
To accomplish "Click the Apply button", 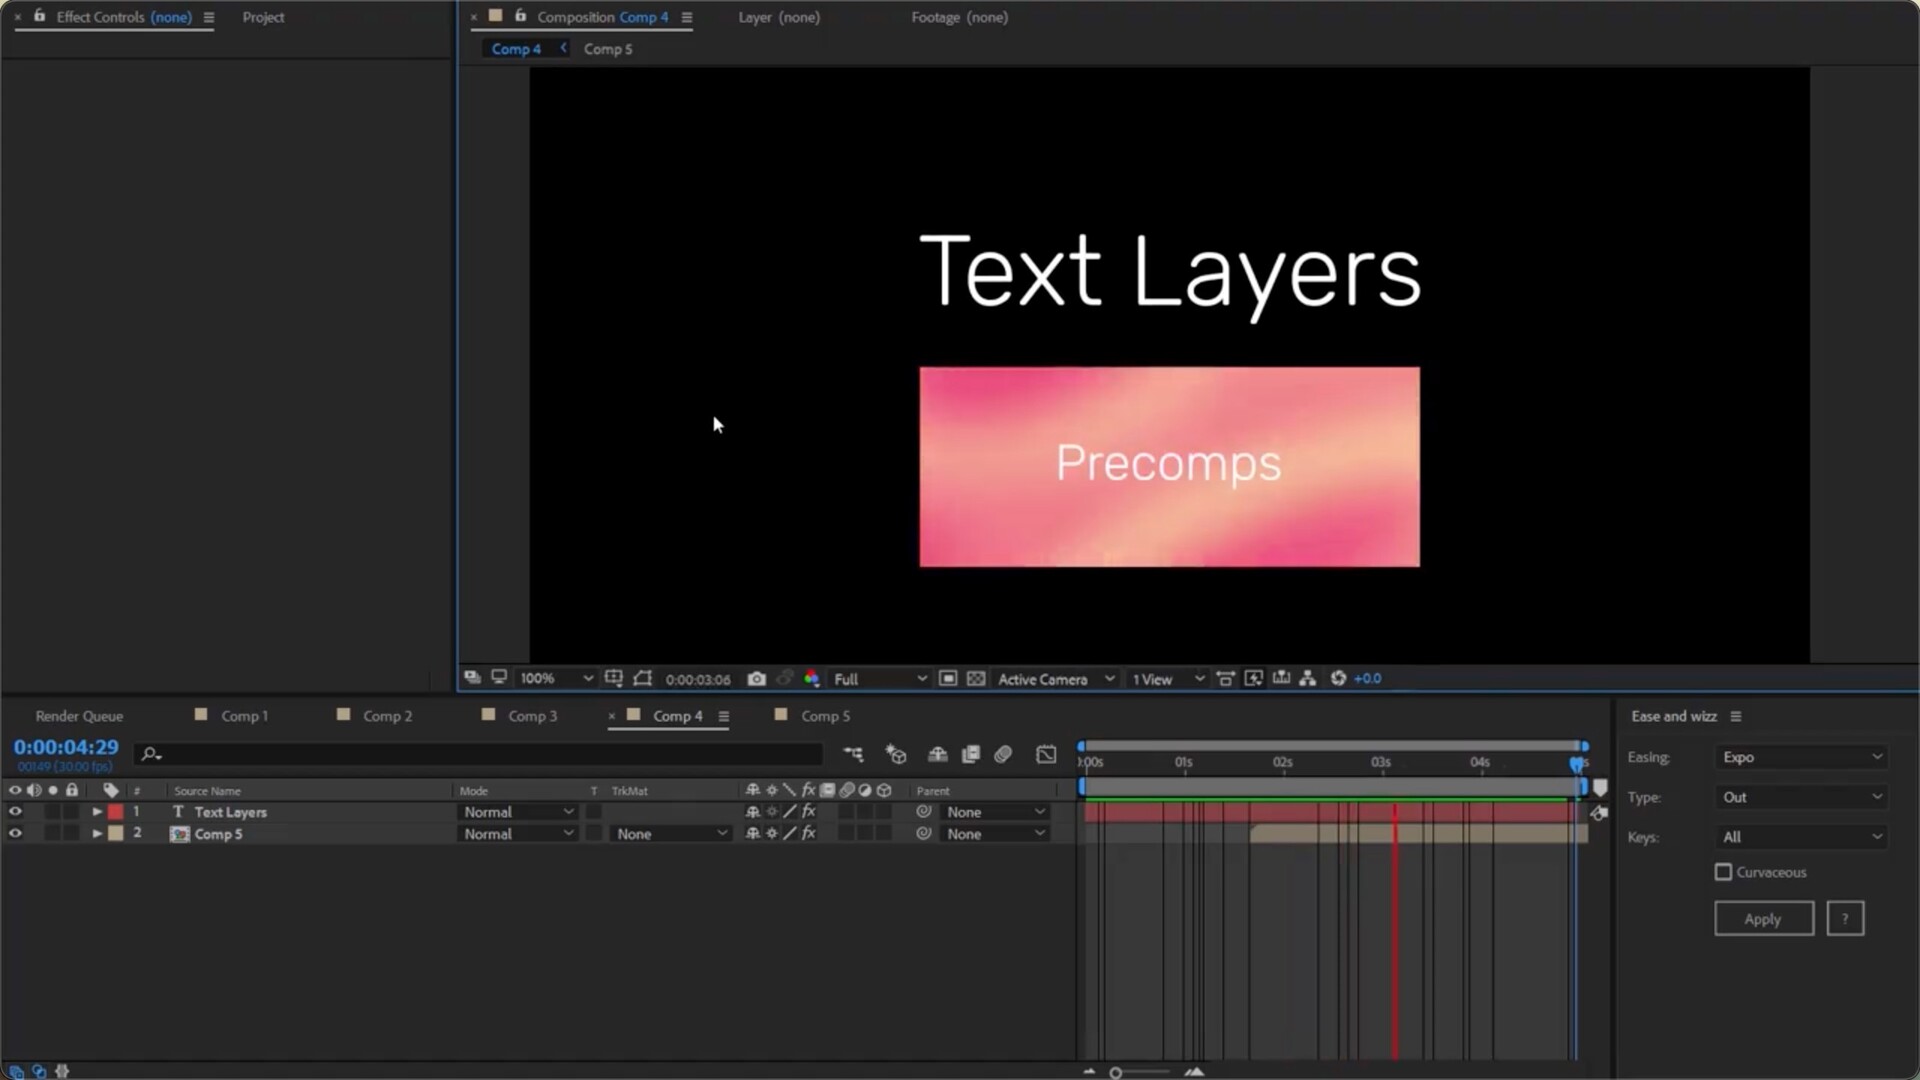I will pyautogui.click(x=1763, y=919).
